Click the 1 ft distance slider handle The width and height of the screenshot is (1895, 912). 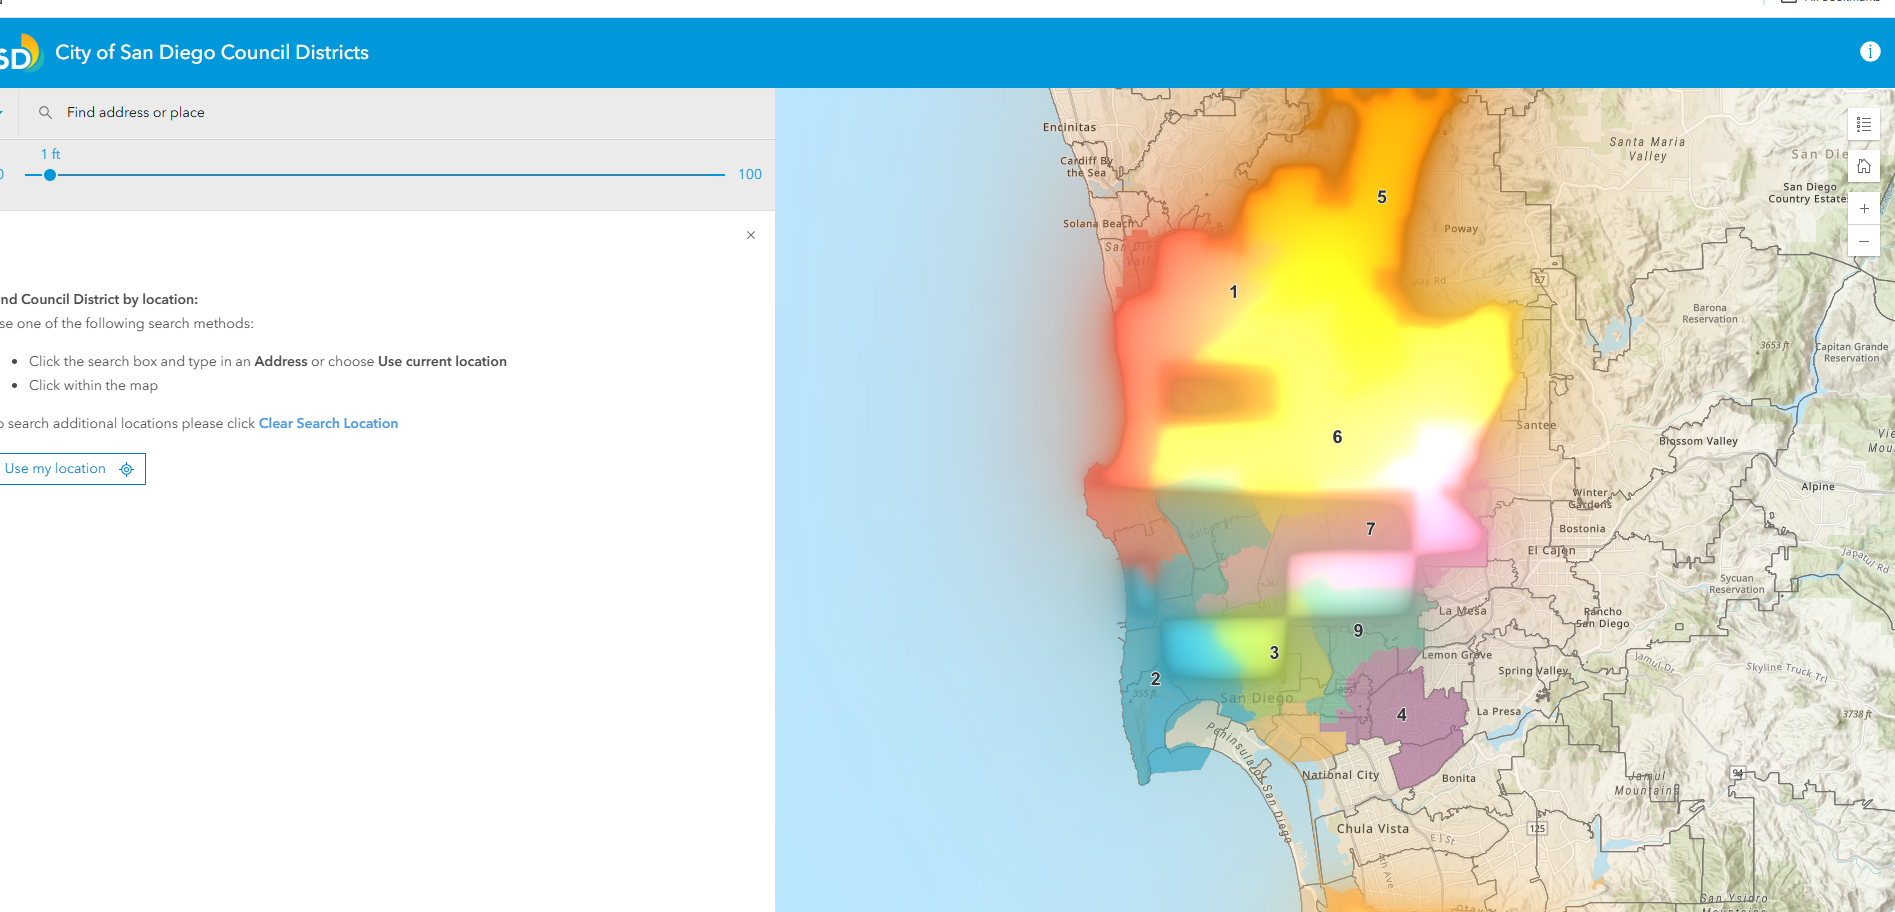pyautogui.click(x=49, y=174)
